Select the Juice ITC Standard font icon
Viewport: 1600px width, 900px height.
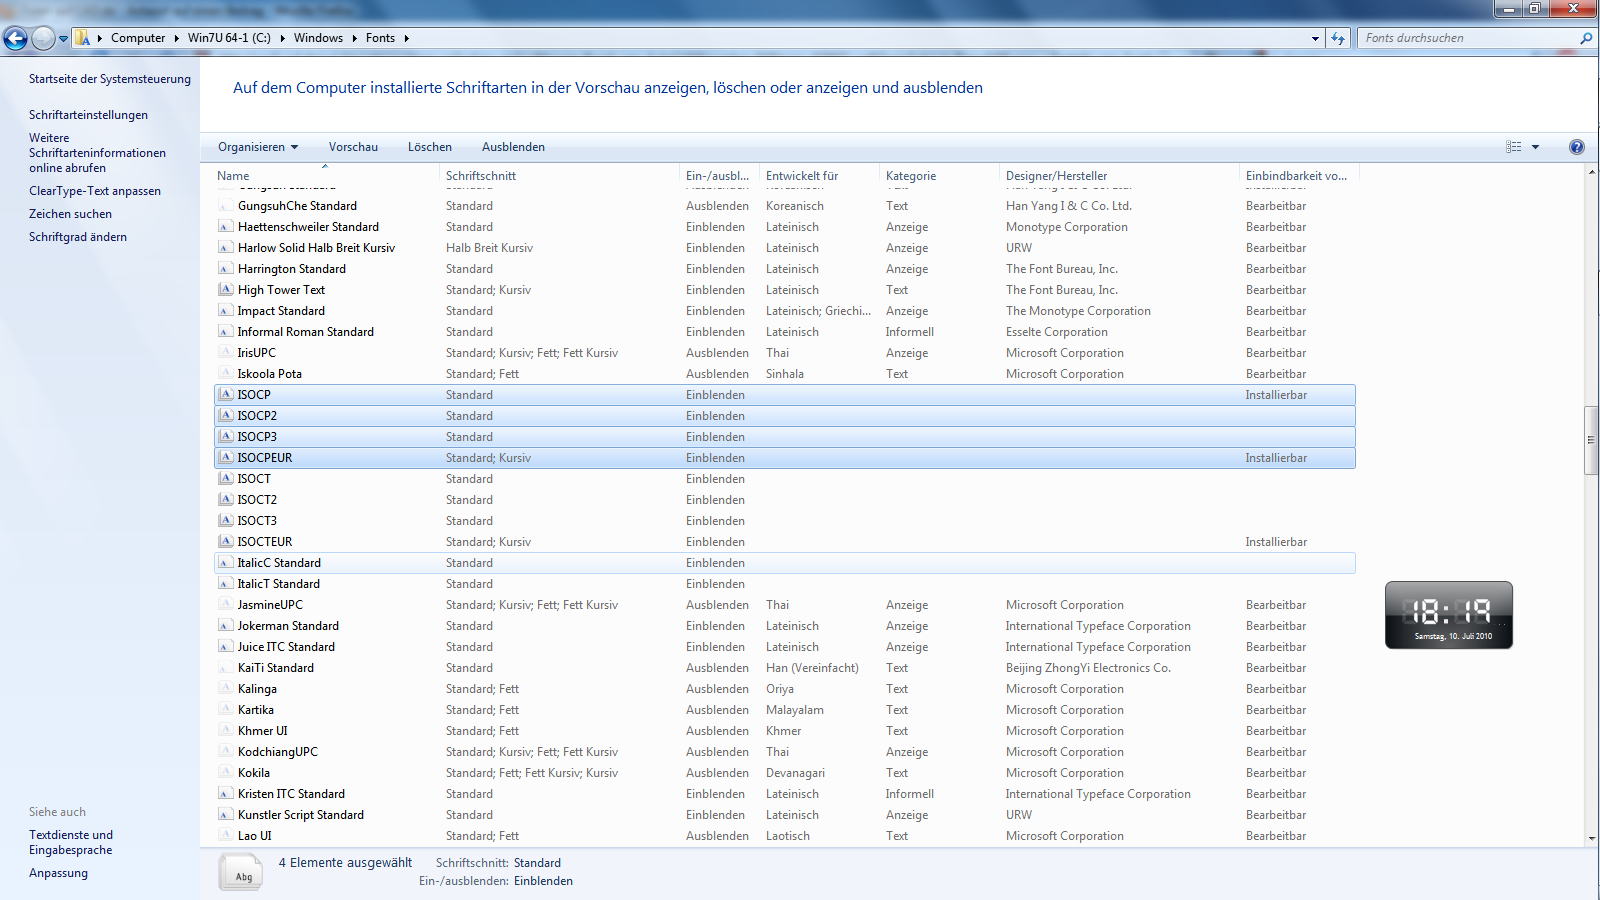coord(226,646)
